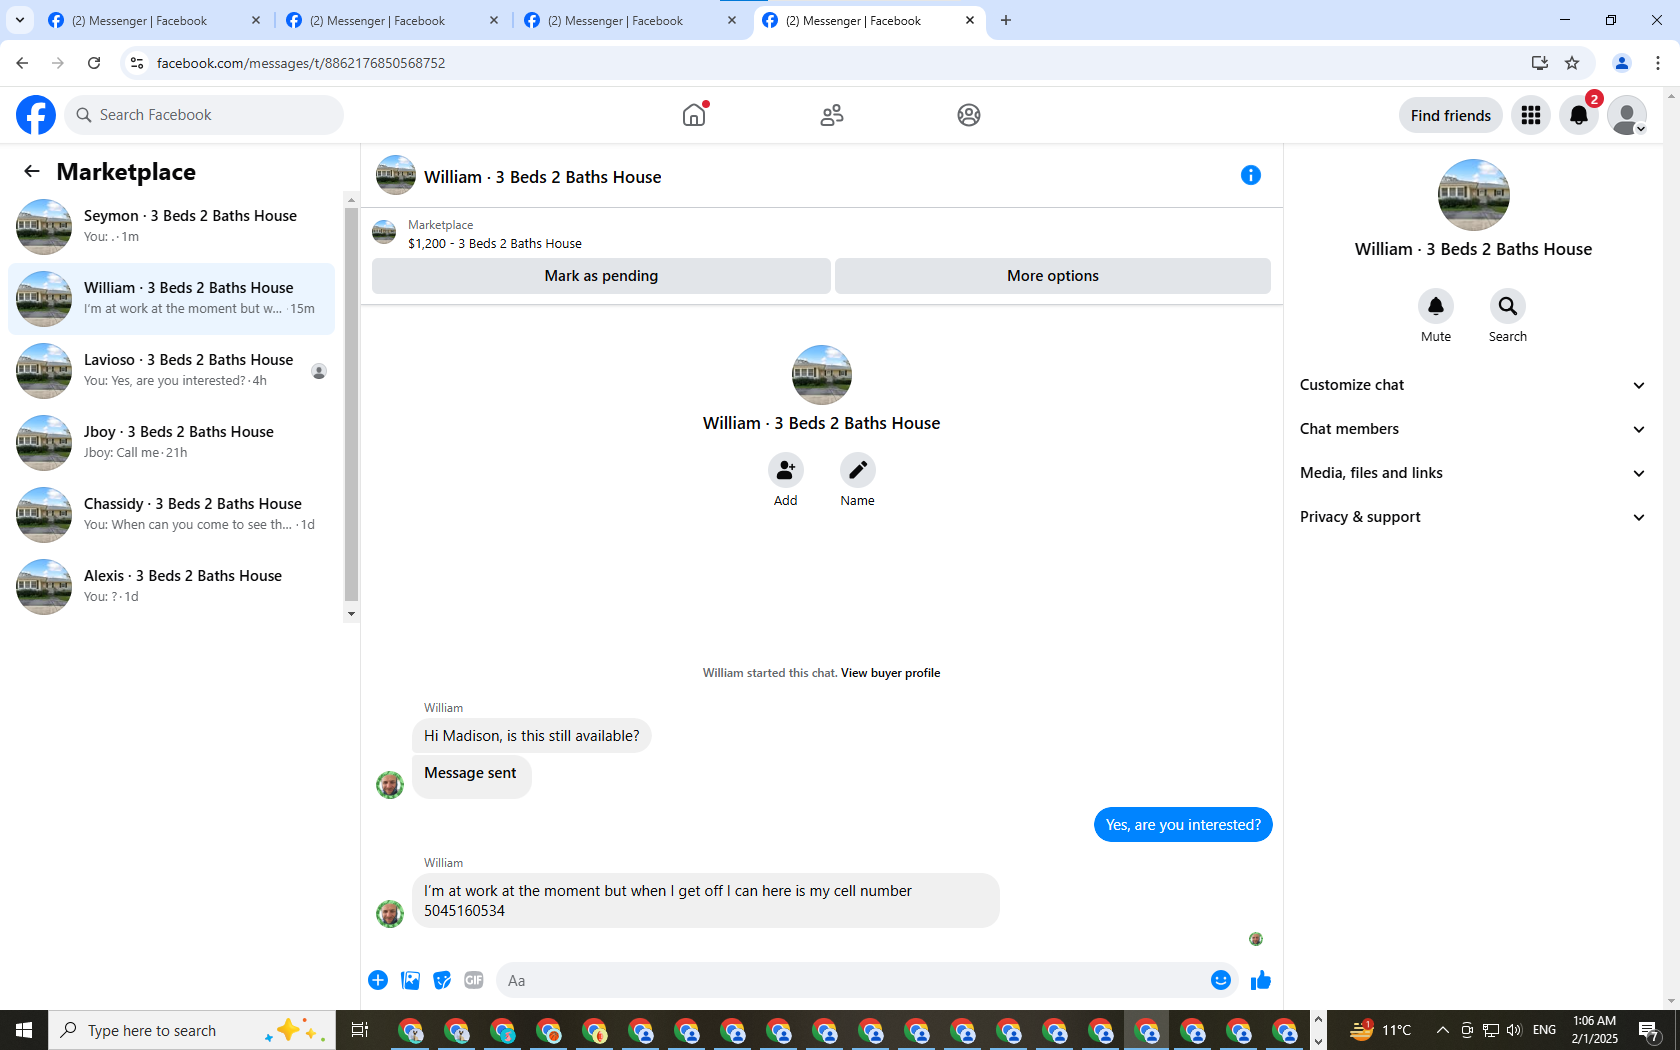Open the tab search dropdown
Image resolution: width=1680 pixels, height=1050 pixels.
pos(19,20)
